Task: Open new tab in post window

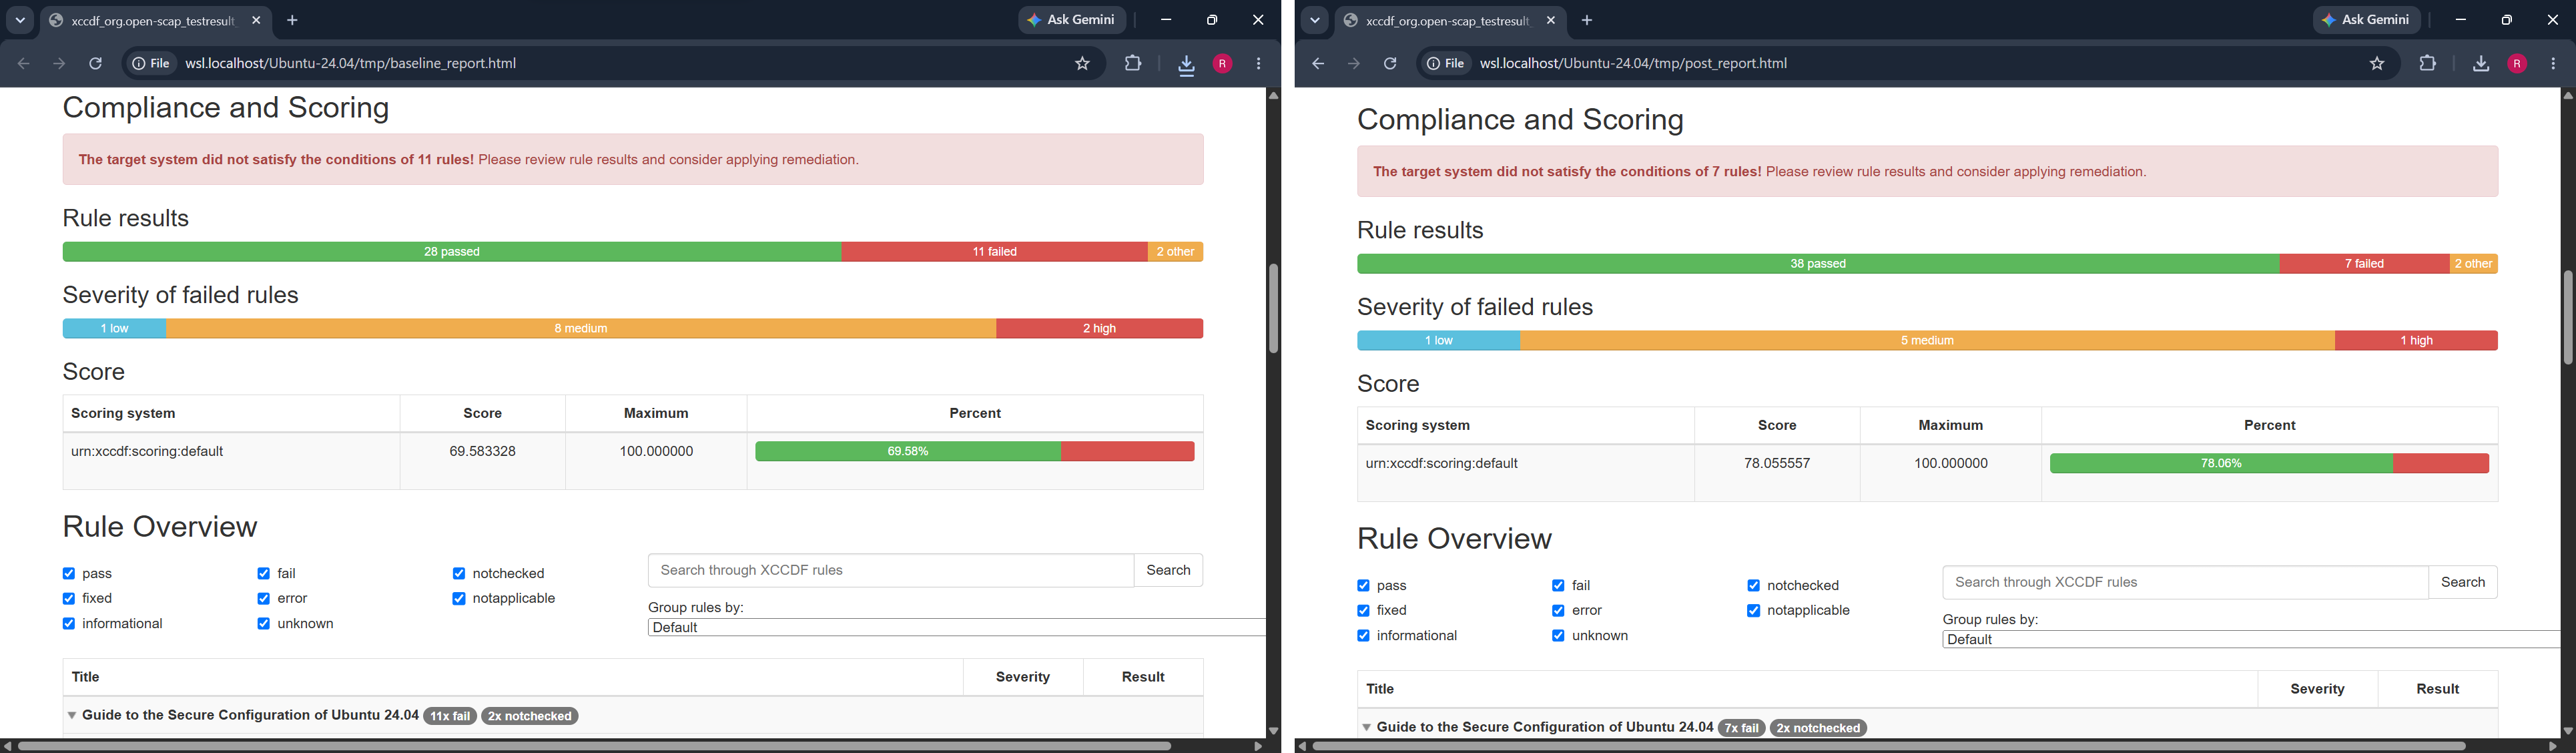Action: coord(1587,20)
